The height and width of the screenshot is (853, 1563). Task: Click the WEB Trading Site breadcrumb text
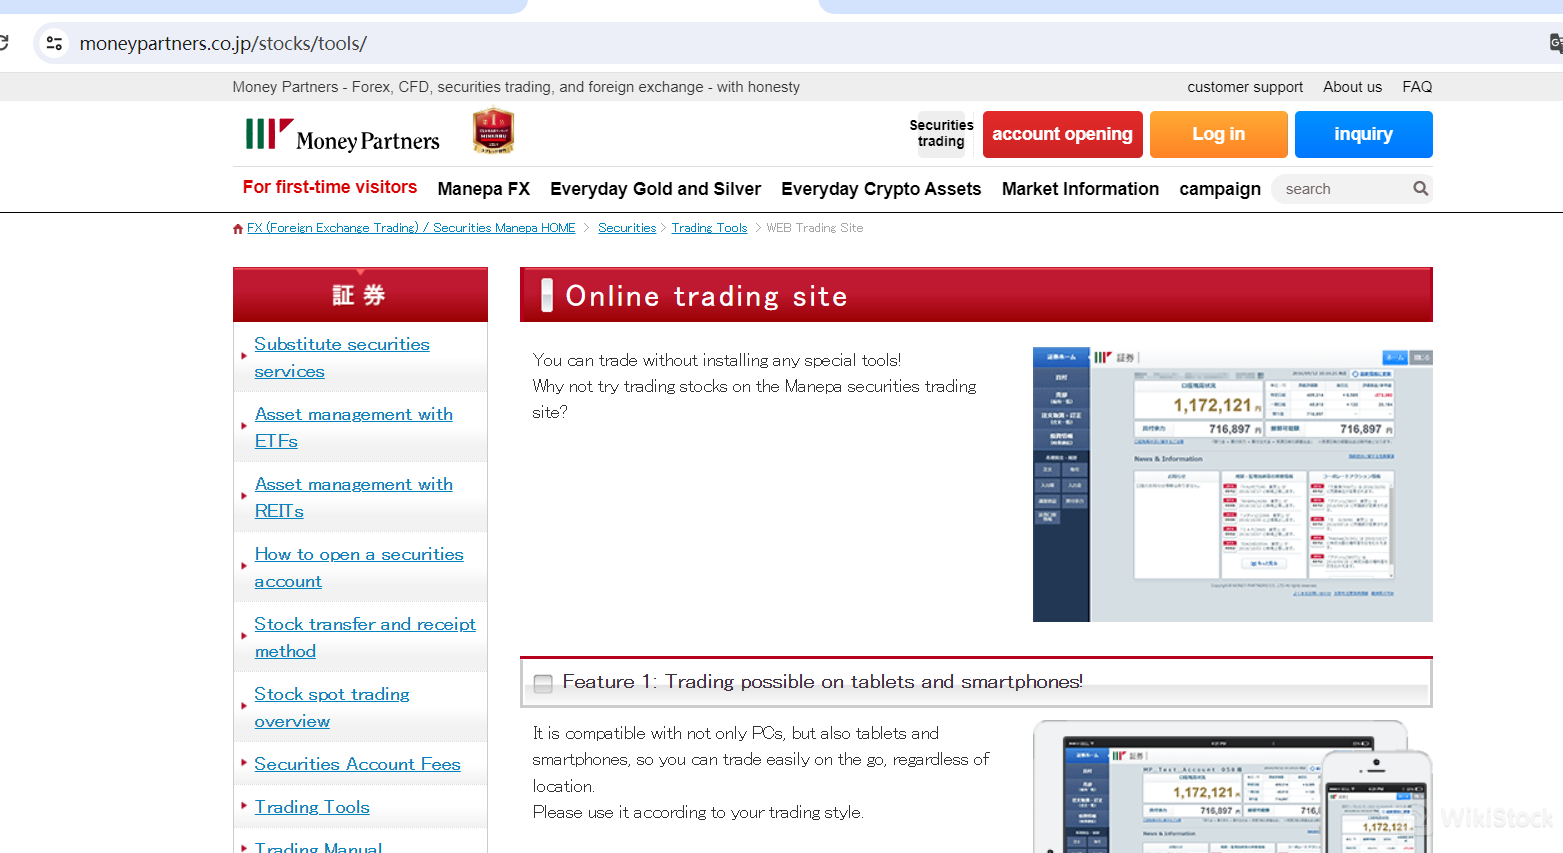click(x=814, y=228)
